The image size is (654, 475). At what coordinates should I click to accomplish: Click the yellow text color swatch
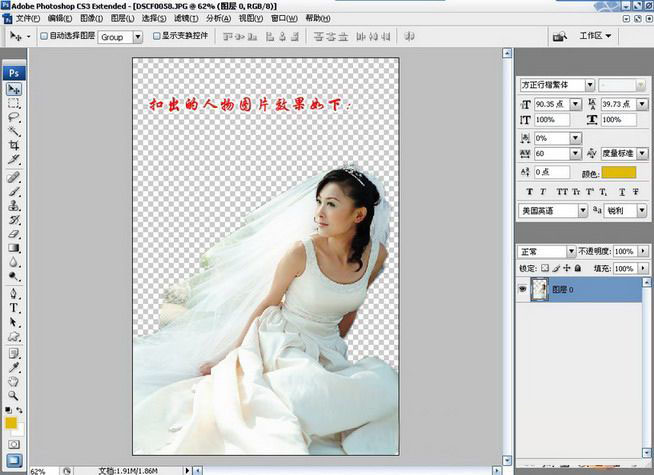tap(619, 173)
